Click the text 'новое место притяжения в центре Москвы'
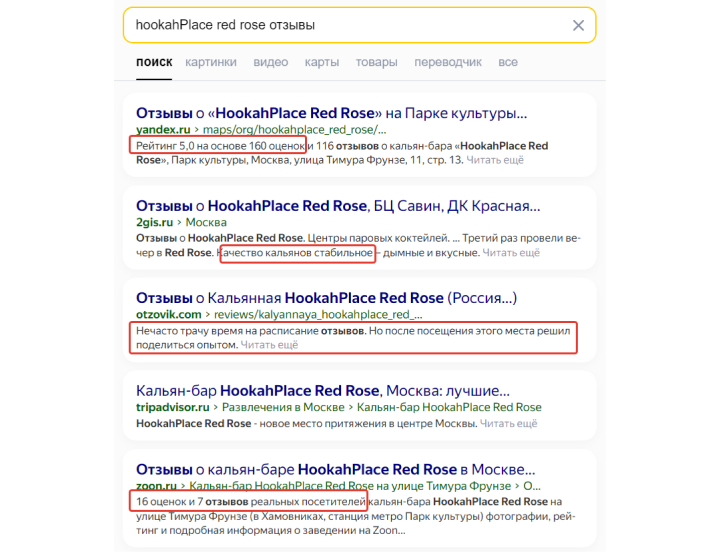Image resolution: width=720 pixels, height=552 pixels. pyautogui.click(x=368, y=423)
